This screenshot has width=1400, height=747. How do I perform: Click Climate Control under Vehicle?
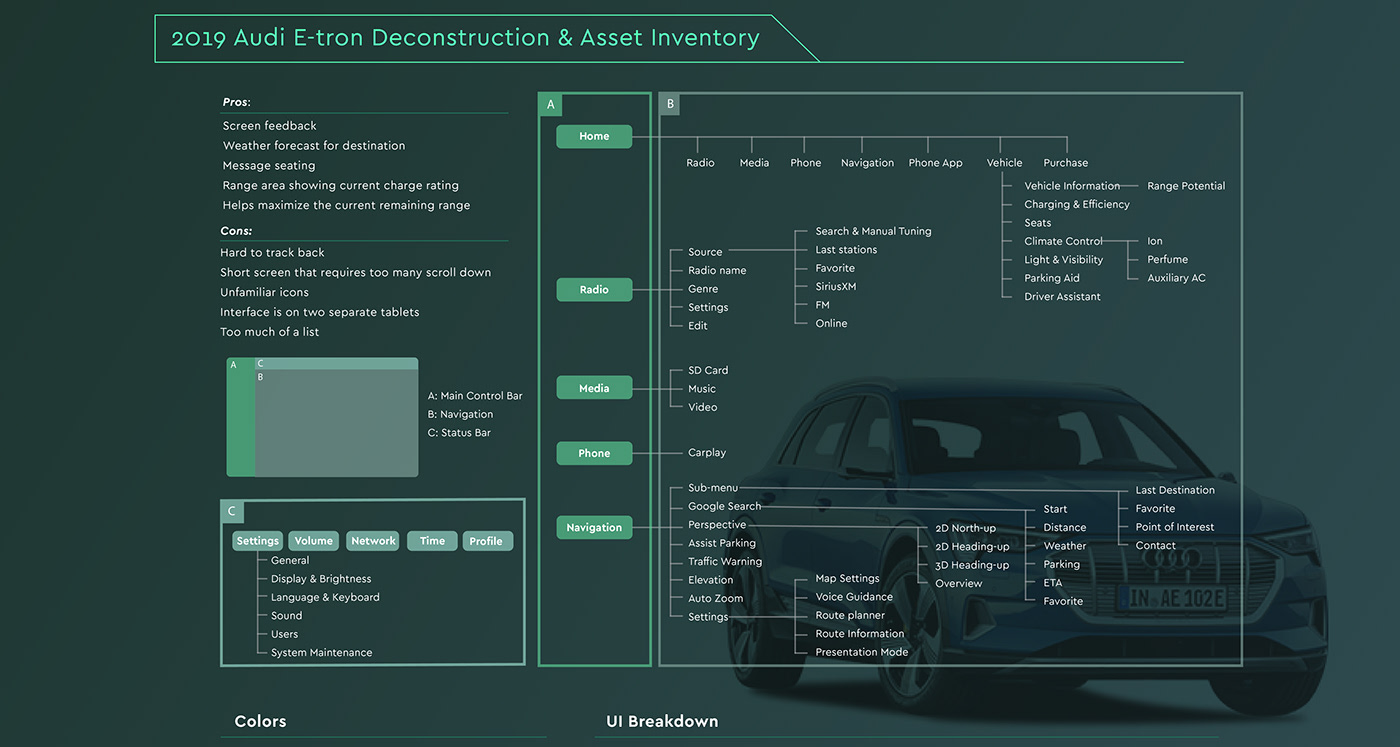click(1063, 241)
